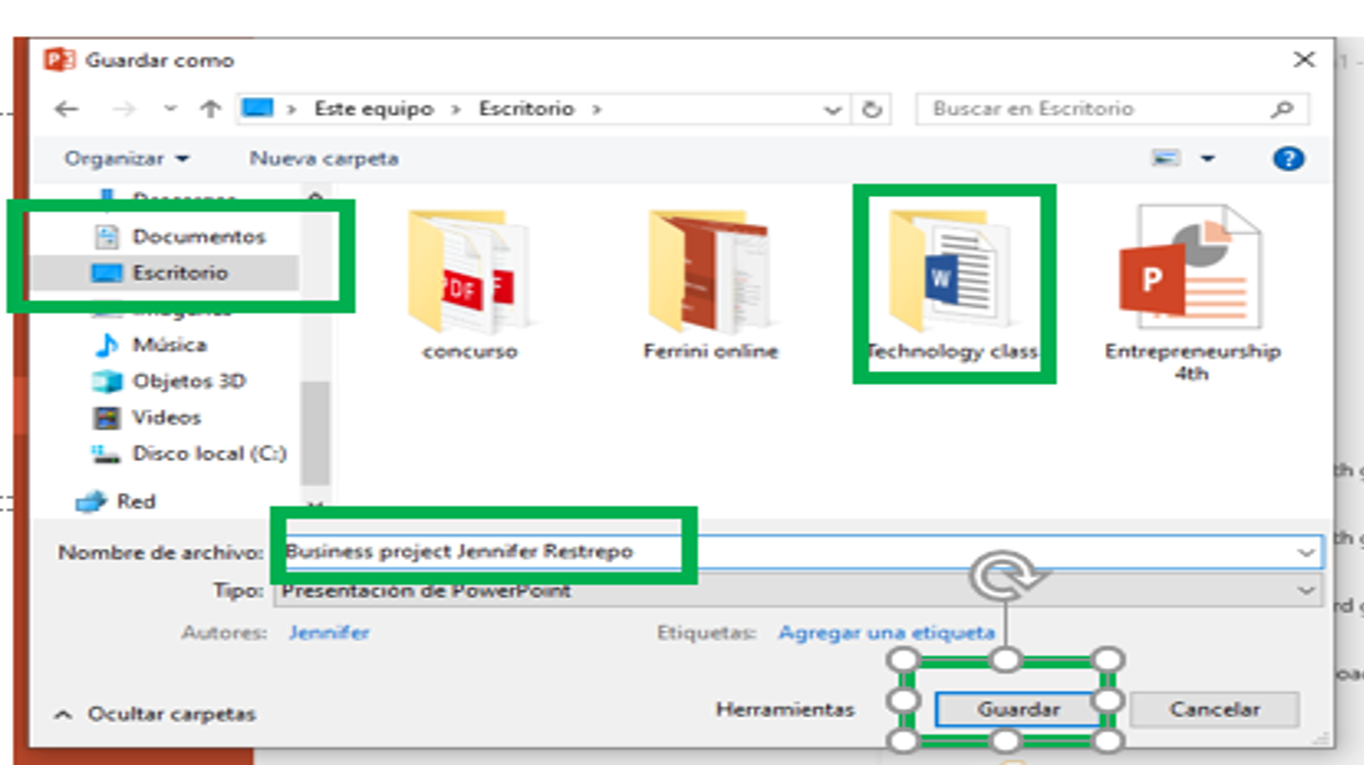Open the Organizar menu

tap(126, 158)
